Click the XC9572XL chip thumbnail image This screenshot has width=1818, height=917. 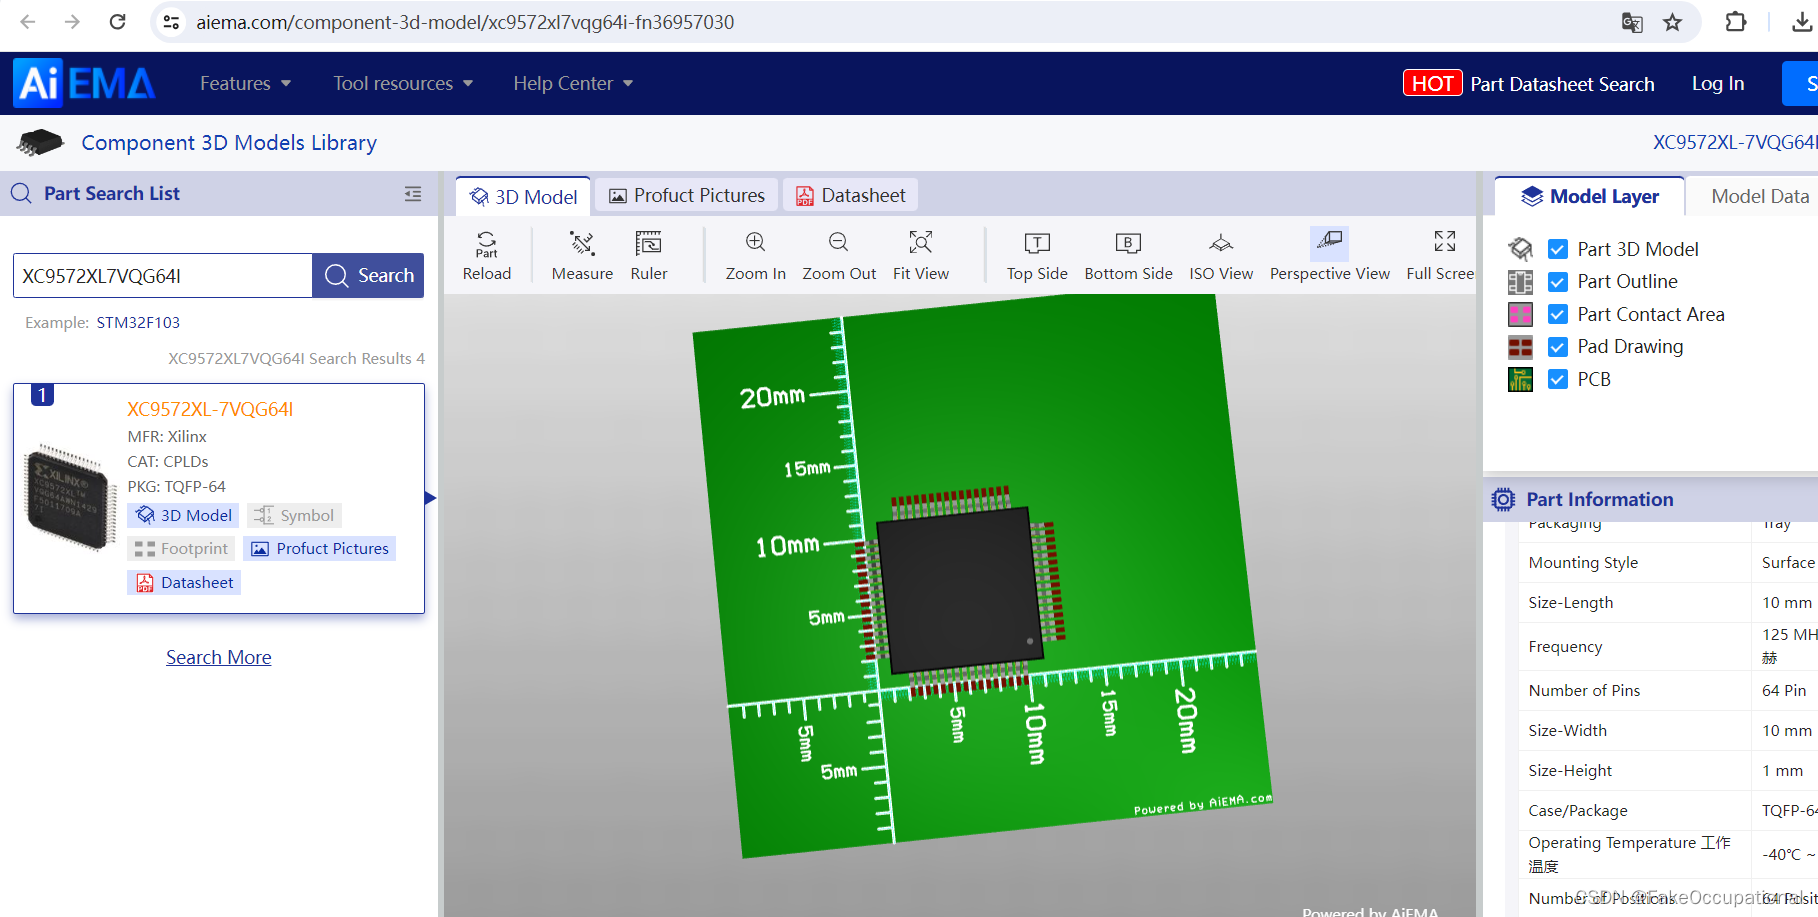pyautogui.click(x=68, y=497)
